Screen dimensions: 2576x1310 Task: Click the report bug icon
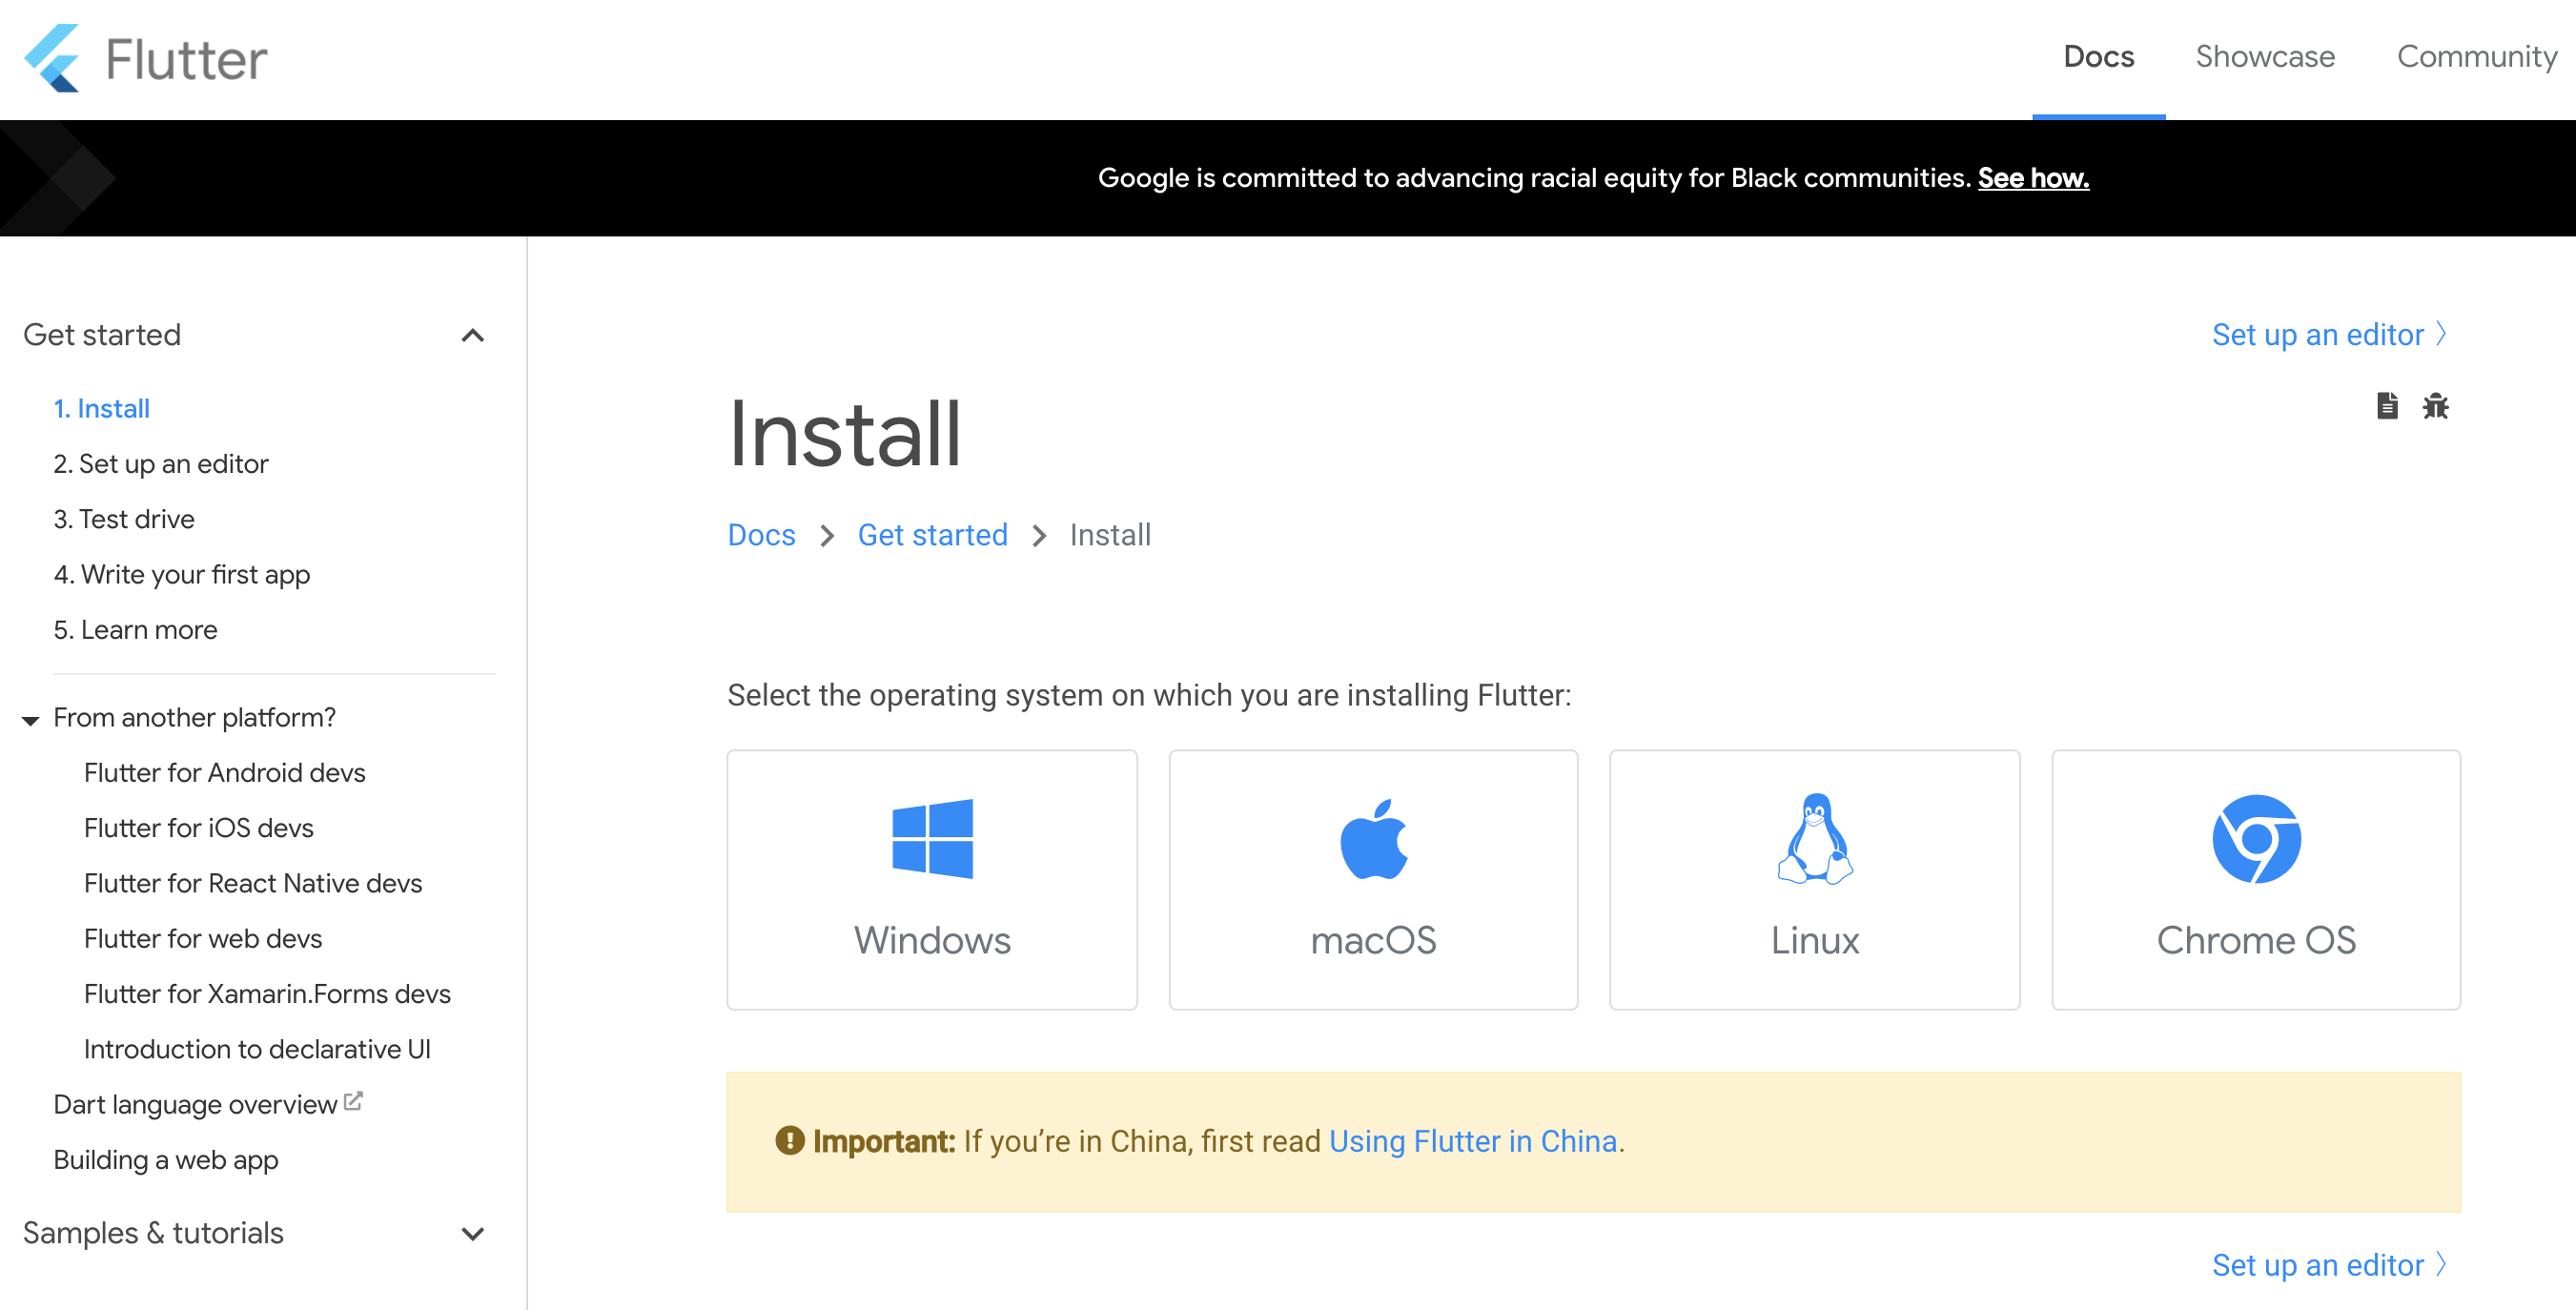2434,406
